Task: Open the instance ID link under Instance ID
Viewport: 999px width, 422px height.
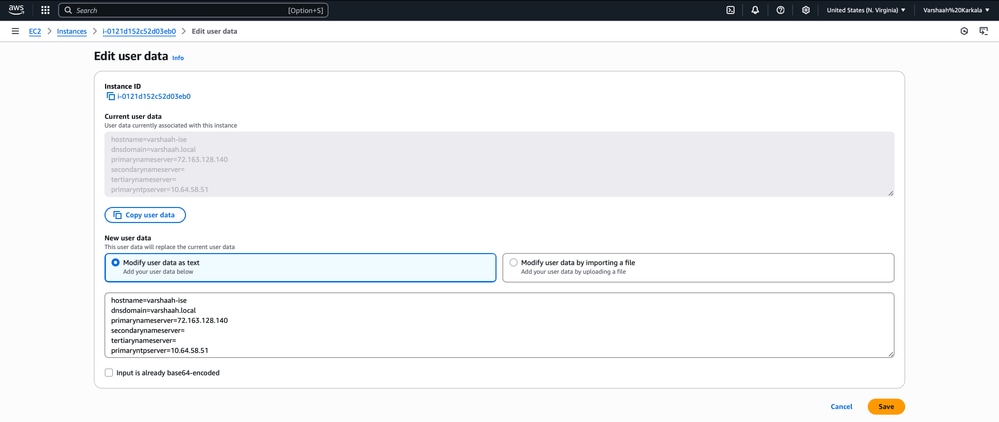Action: click(154, 97)
